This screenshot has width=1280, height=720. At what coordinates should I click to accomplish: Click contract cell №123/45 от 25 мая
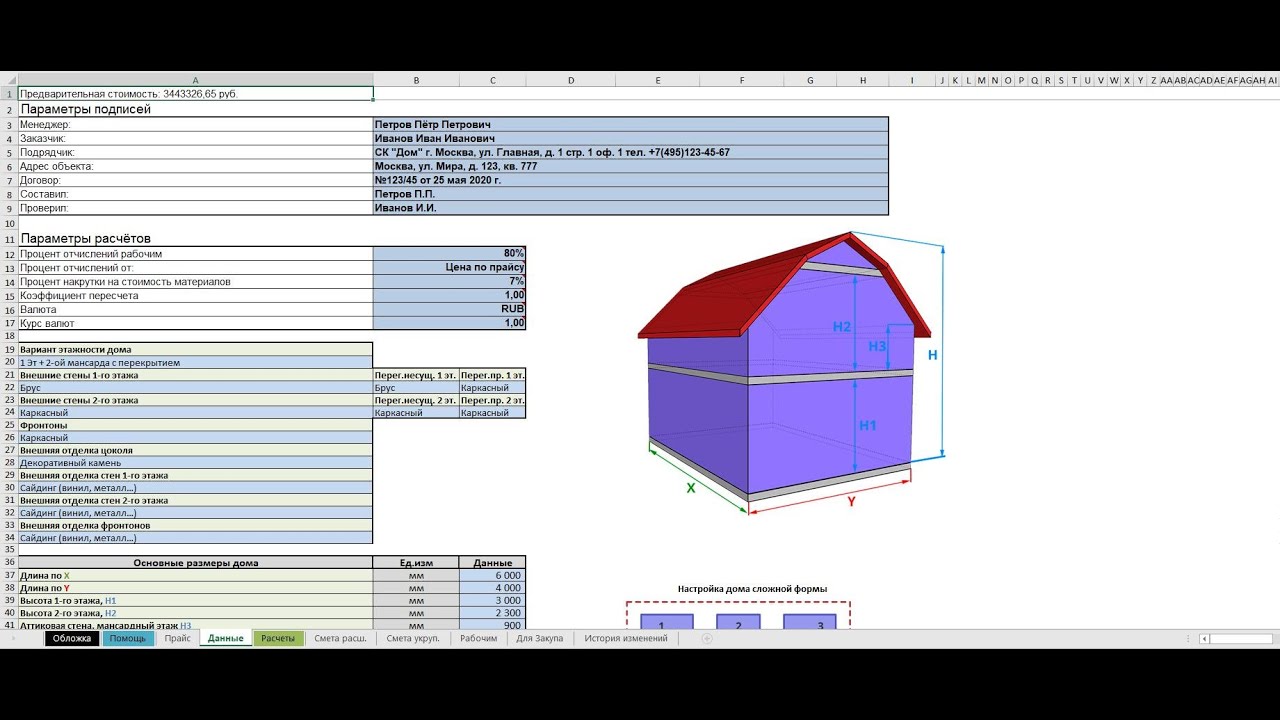(x=630, y=180)
